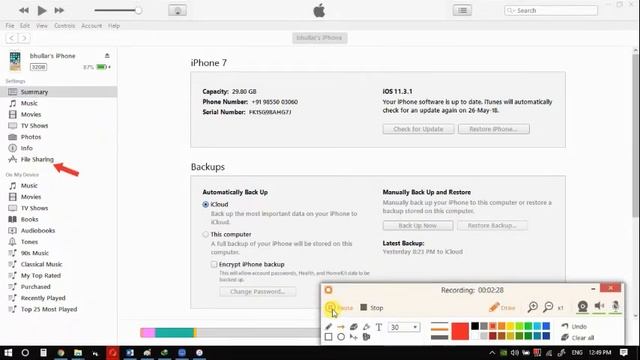
Task: Pick the yellow color swatch in the top row
Action: (510, 326)
